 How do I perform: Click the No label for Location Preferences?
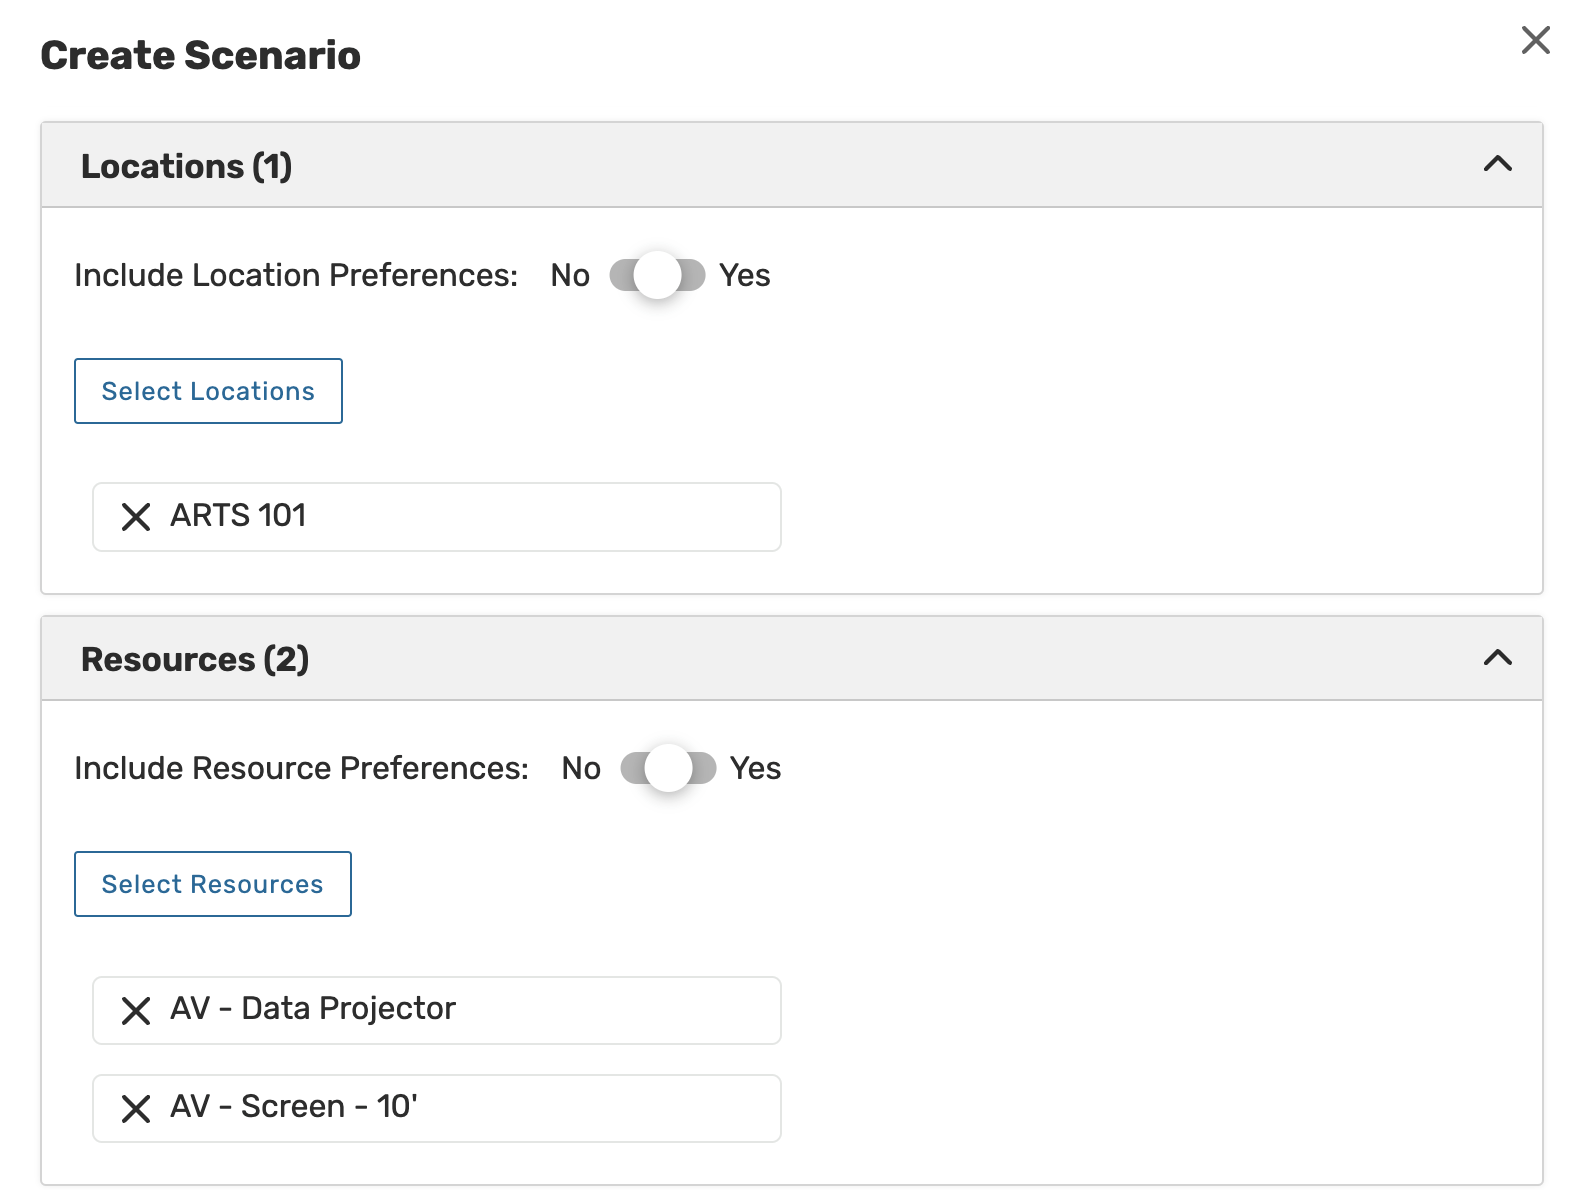tap(570, 275)
